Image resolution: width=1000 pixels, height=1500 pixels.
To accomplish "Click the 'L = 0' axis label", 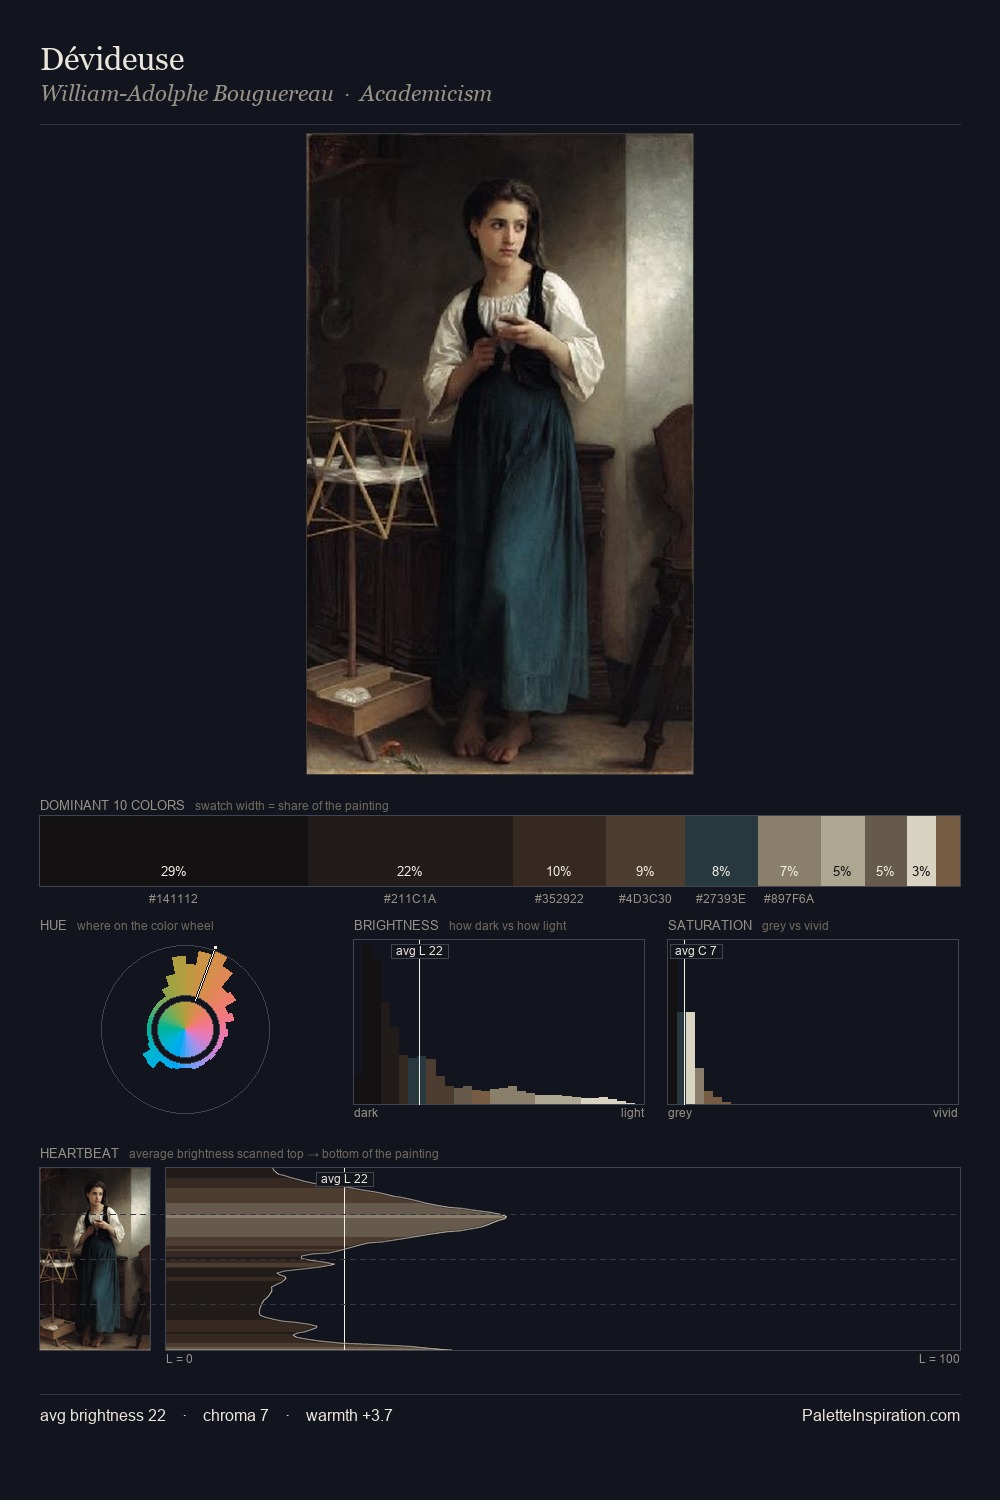I will pyautogui.click(x=179, y=1359).
